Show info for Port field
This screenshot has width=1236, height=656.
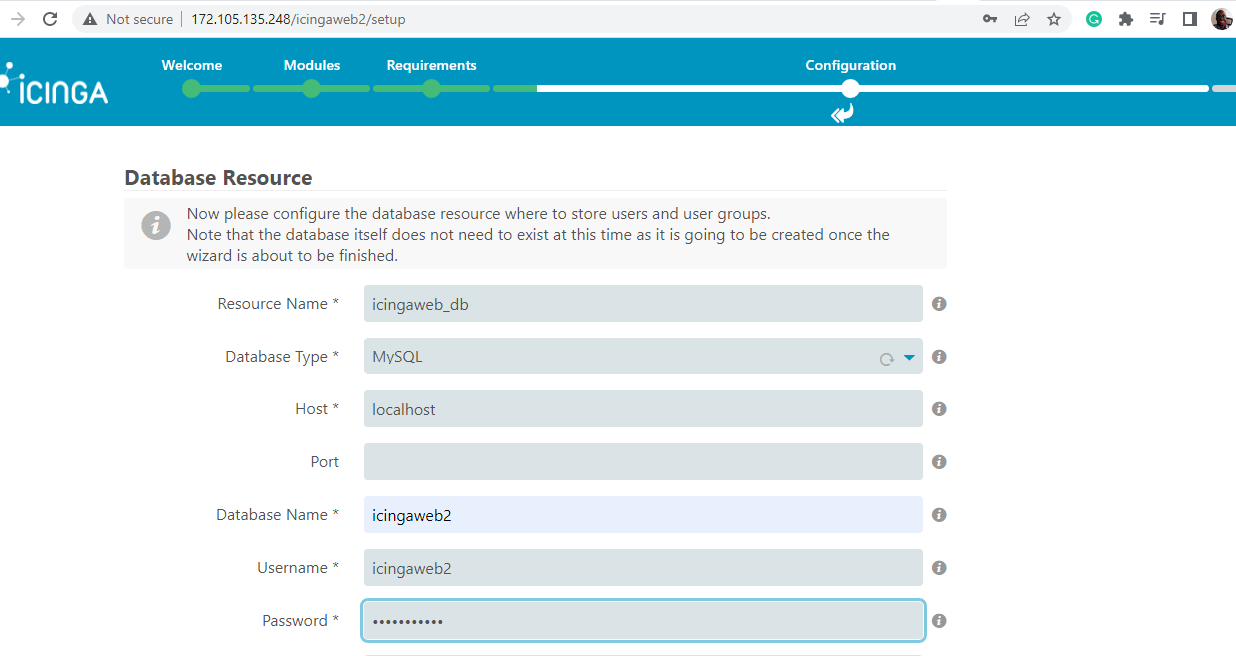click(x=939, y=462)
